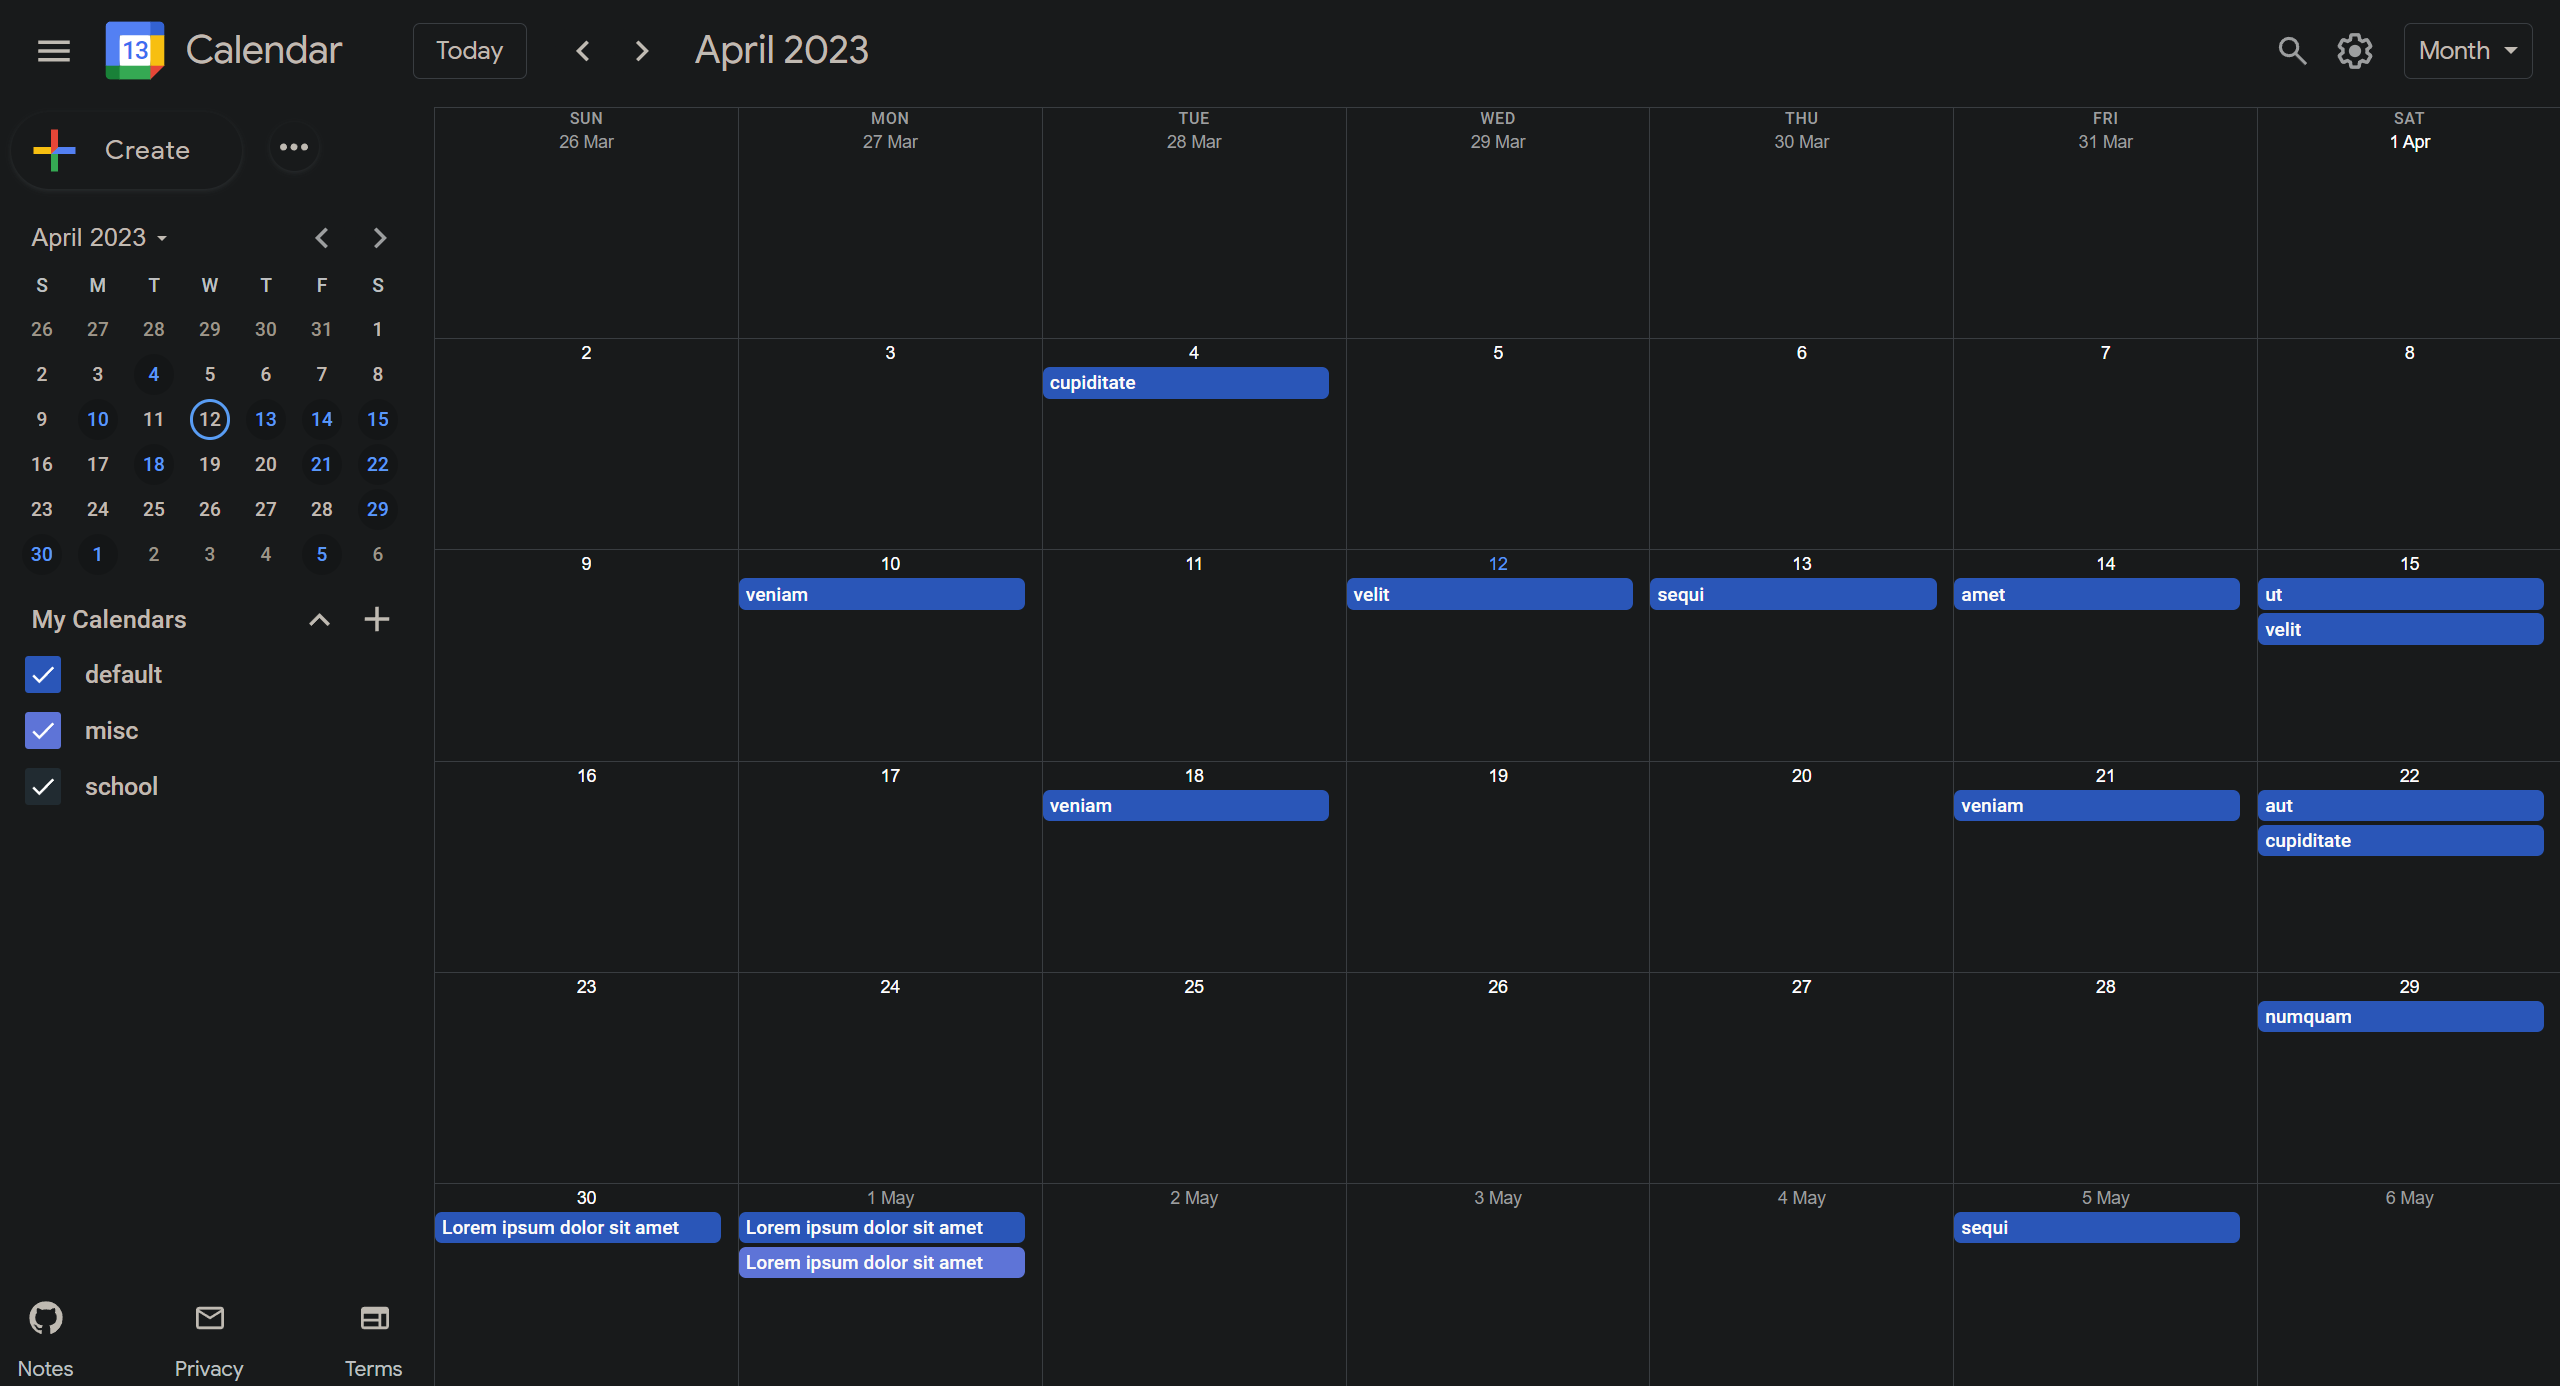Open settings via gear icon

click(x=2354, y=51)
